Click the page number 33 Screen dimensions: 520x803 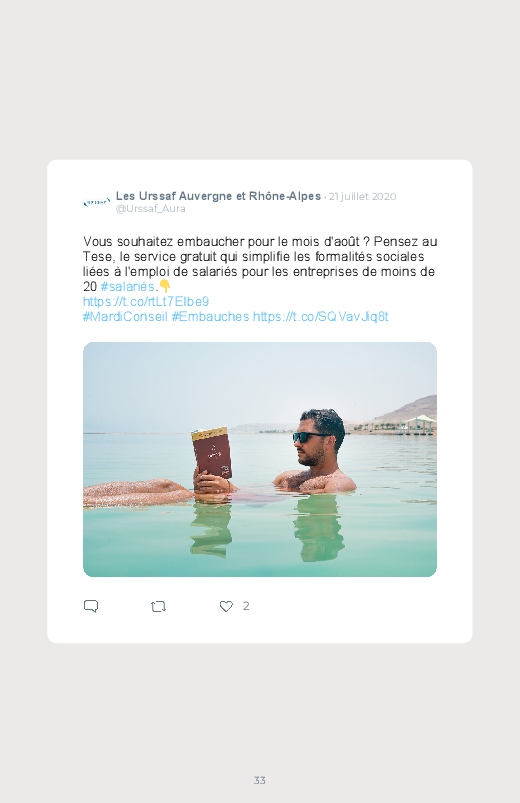260,780
